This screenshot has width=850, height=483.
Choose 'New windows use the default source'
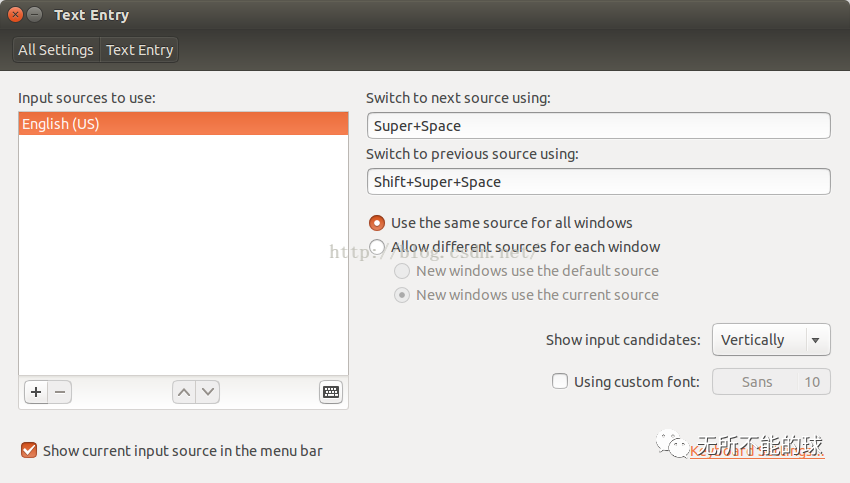coord(402,271)
